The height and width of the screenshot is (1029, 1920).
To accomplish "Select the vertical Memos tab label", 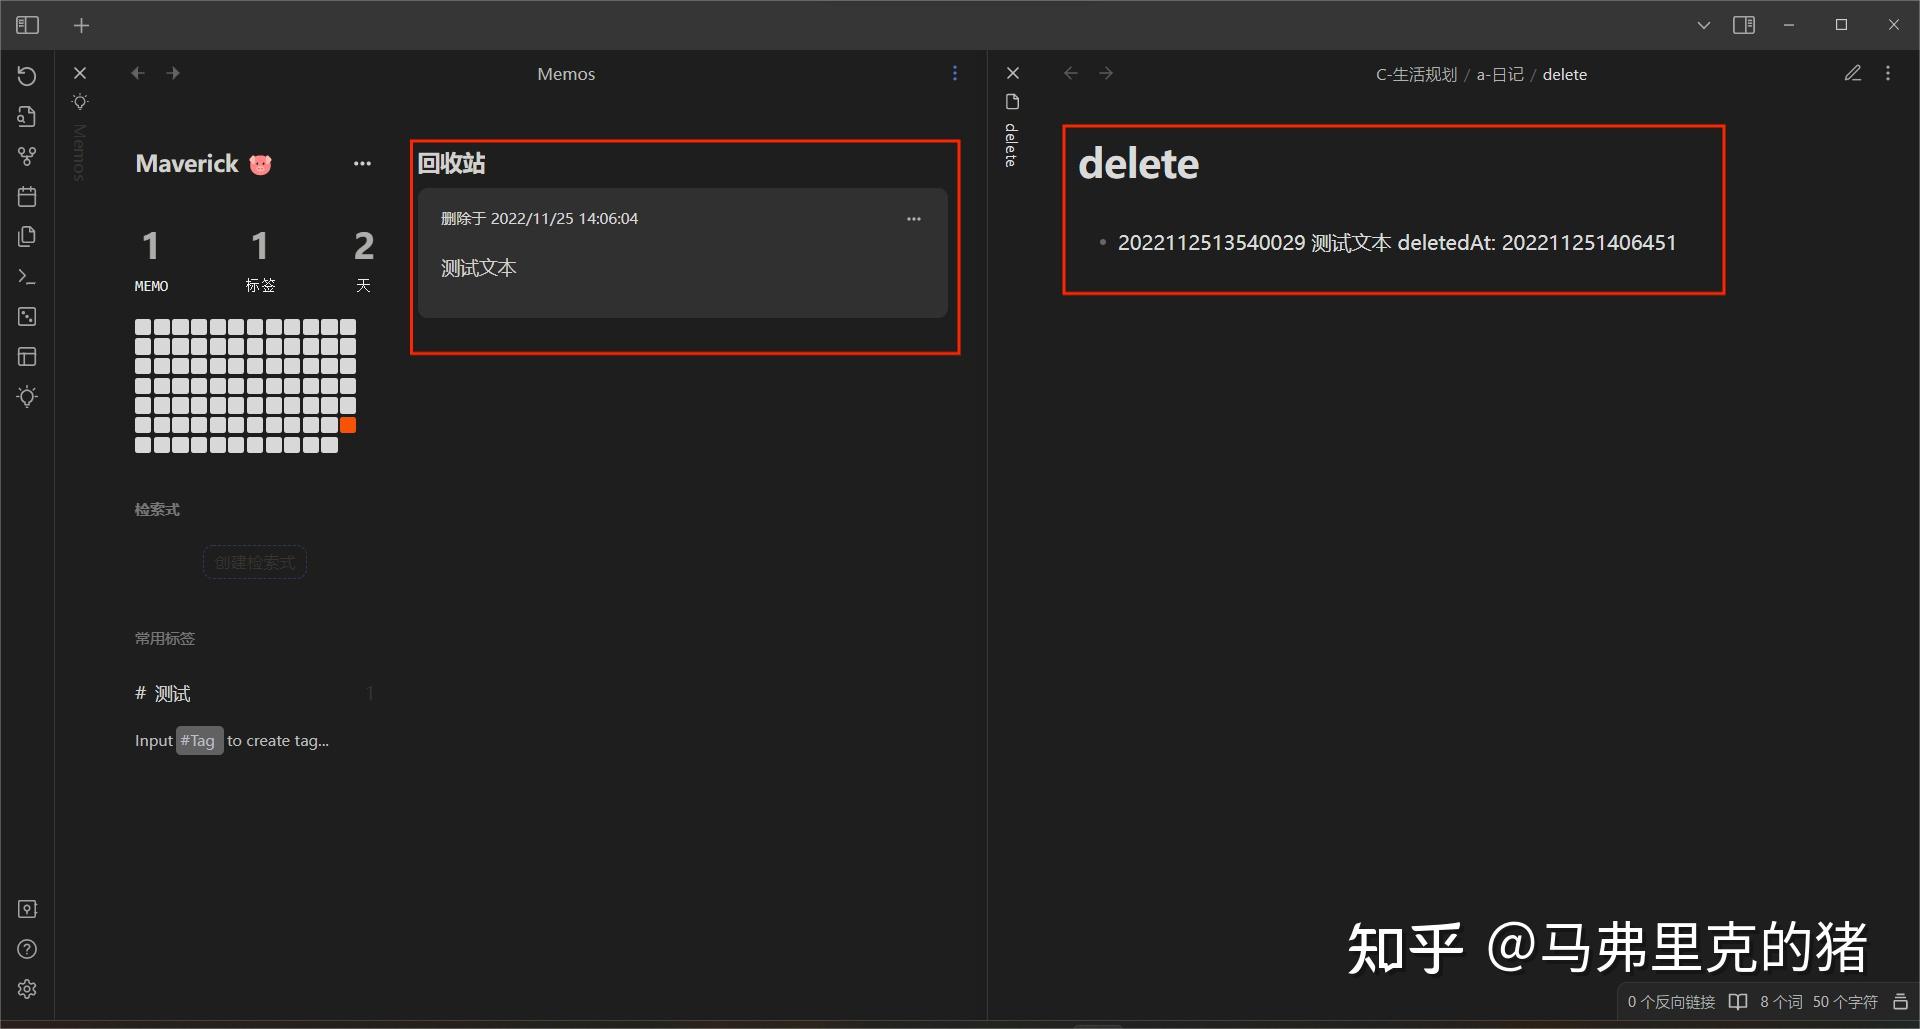I will pyautogui.click(x=79, y=150).
